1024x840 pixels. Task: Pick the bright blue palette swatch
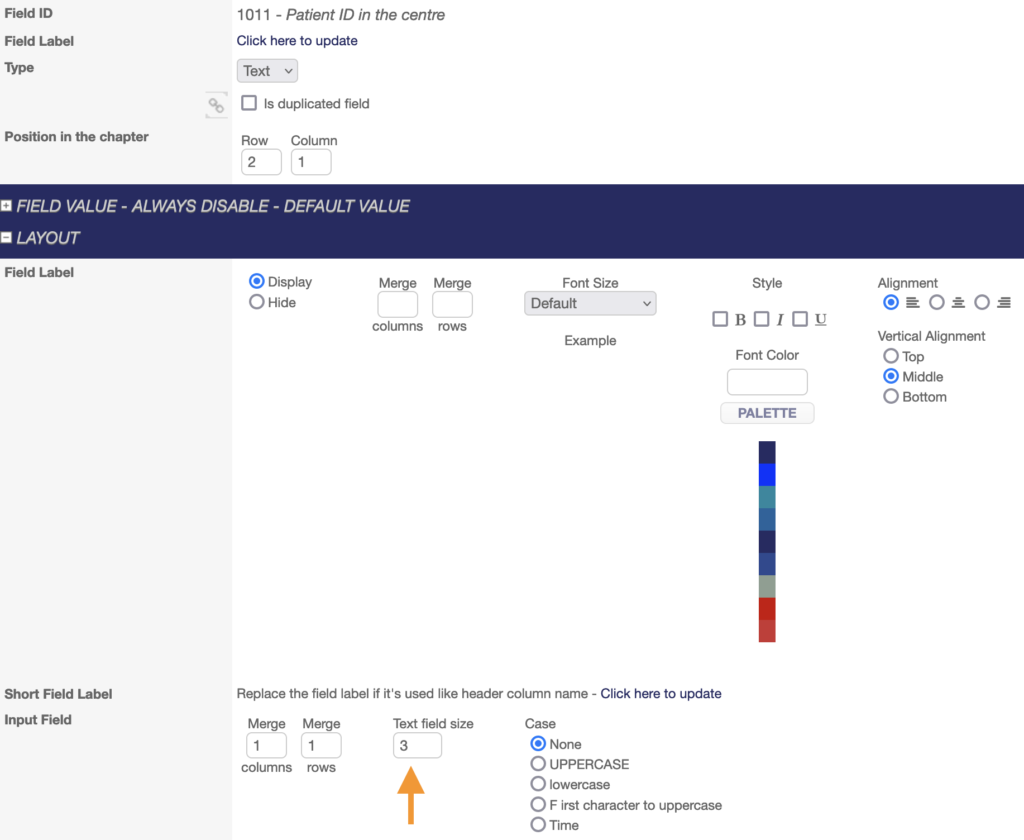[767, 474]
